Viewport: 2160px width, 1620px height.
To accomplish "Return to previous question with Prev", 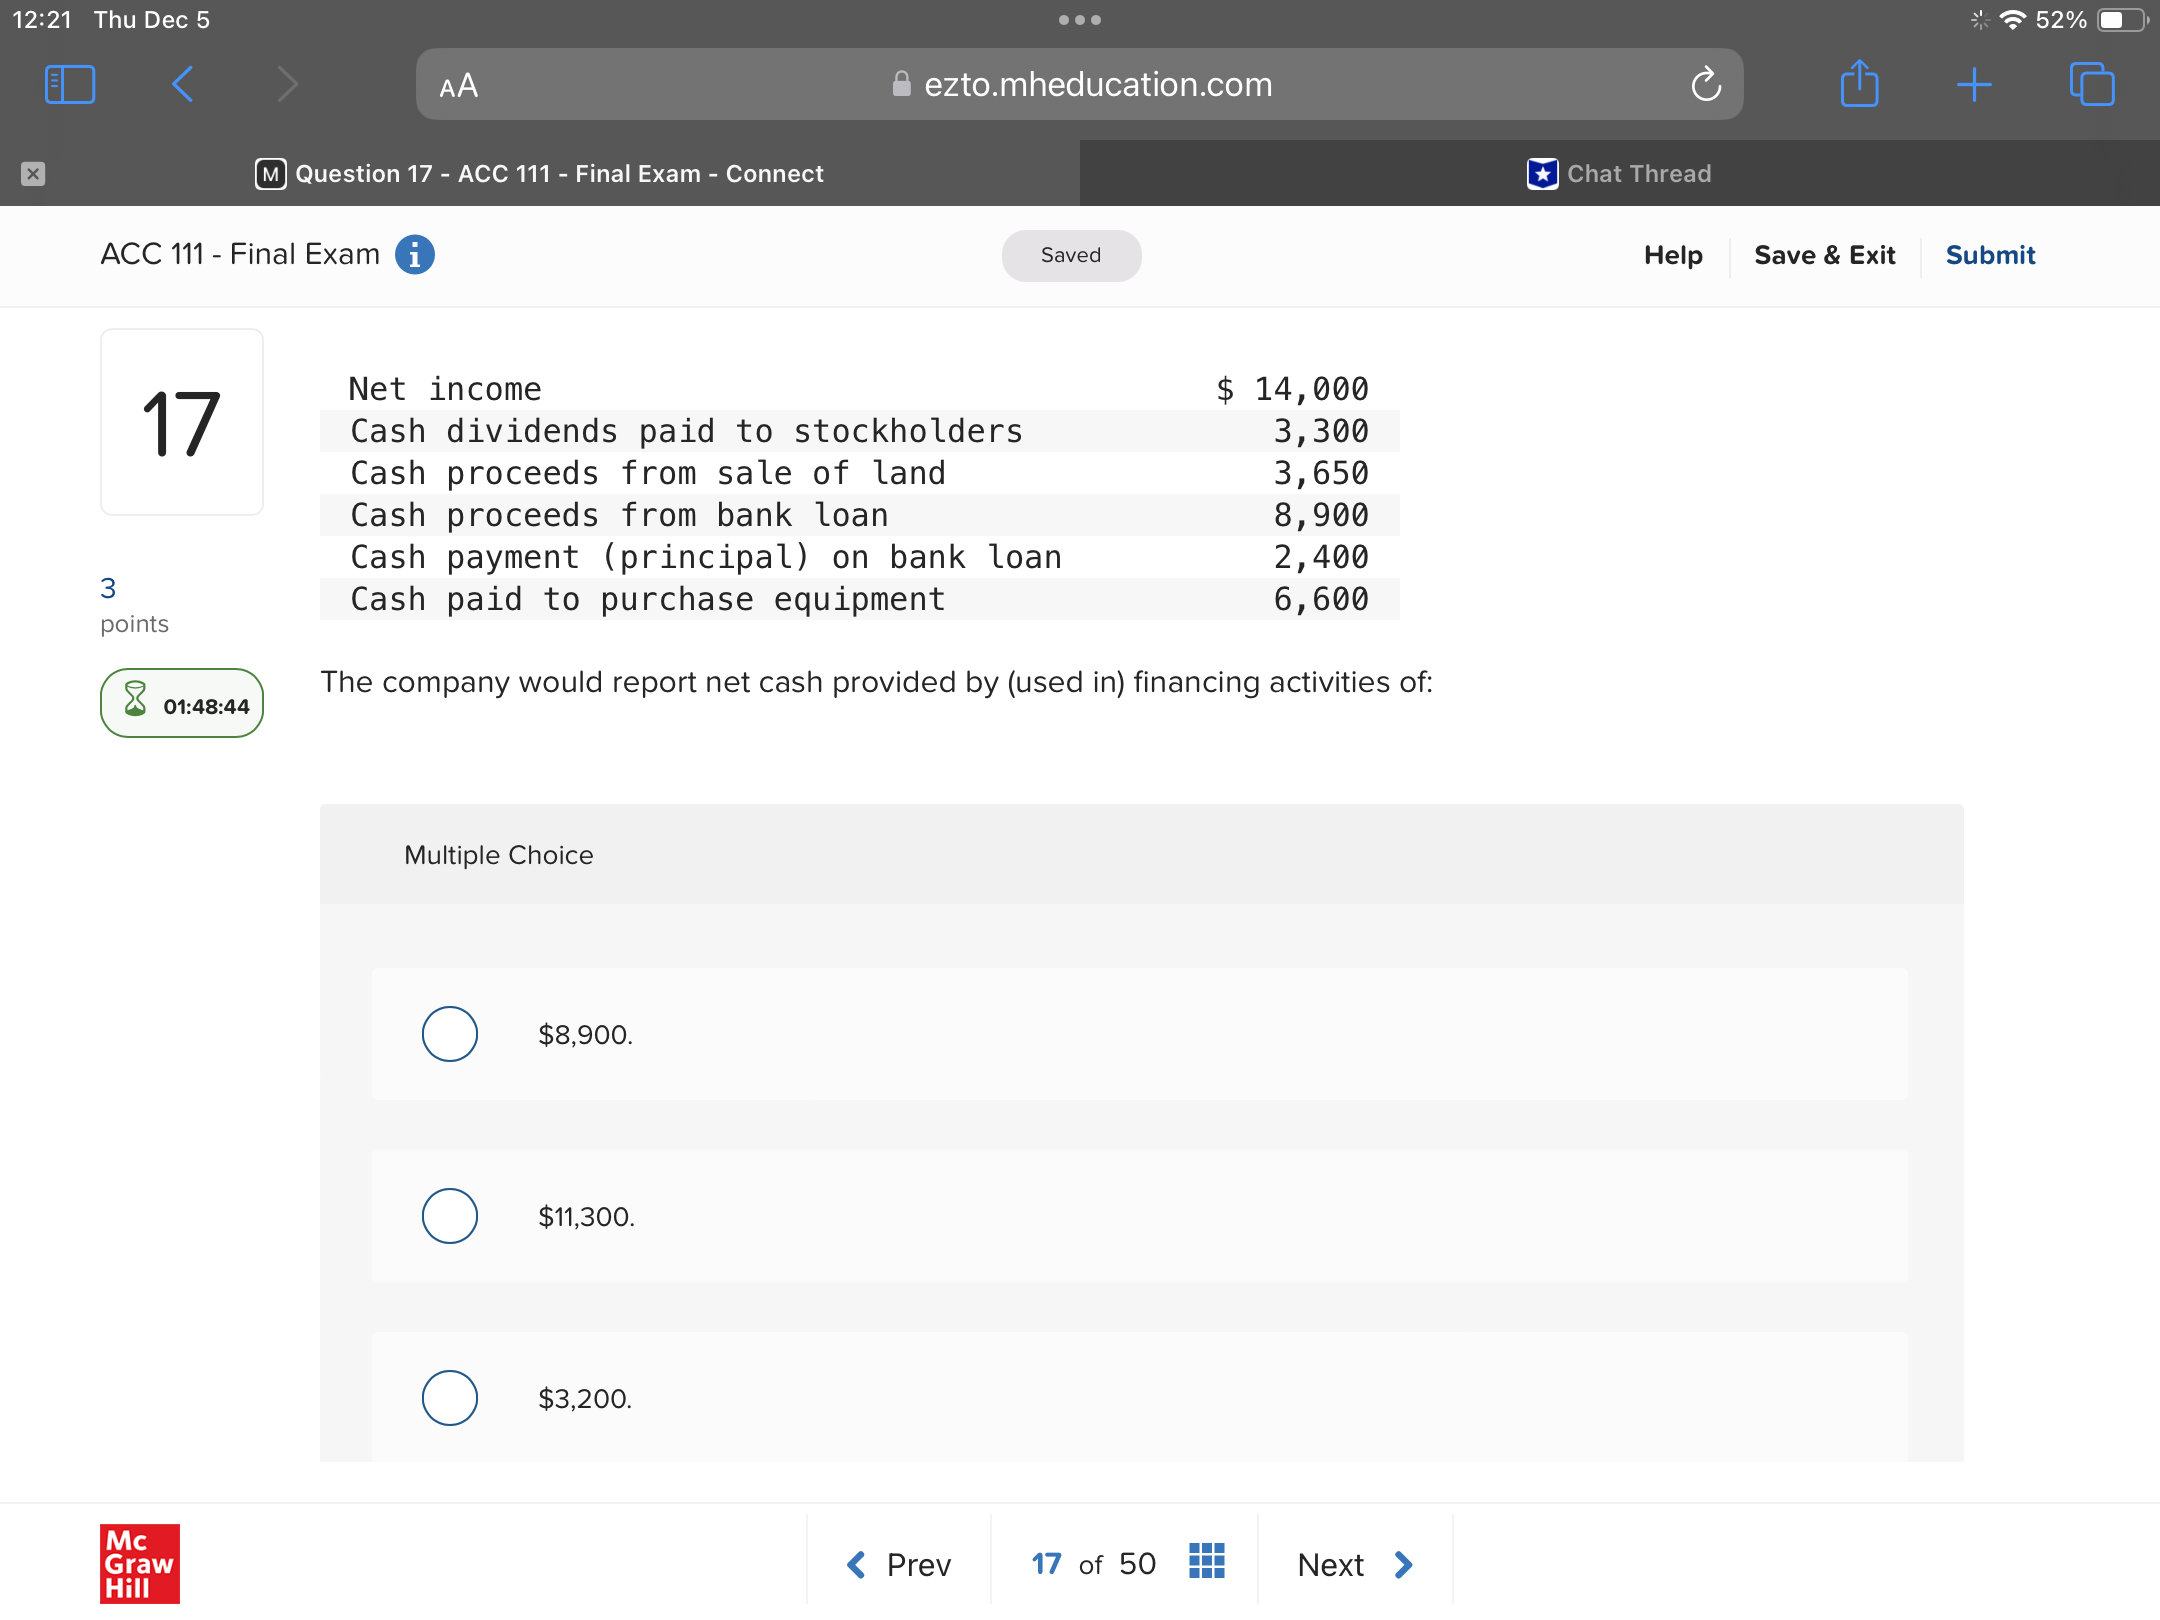I will point(898,1564).
